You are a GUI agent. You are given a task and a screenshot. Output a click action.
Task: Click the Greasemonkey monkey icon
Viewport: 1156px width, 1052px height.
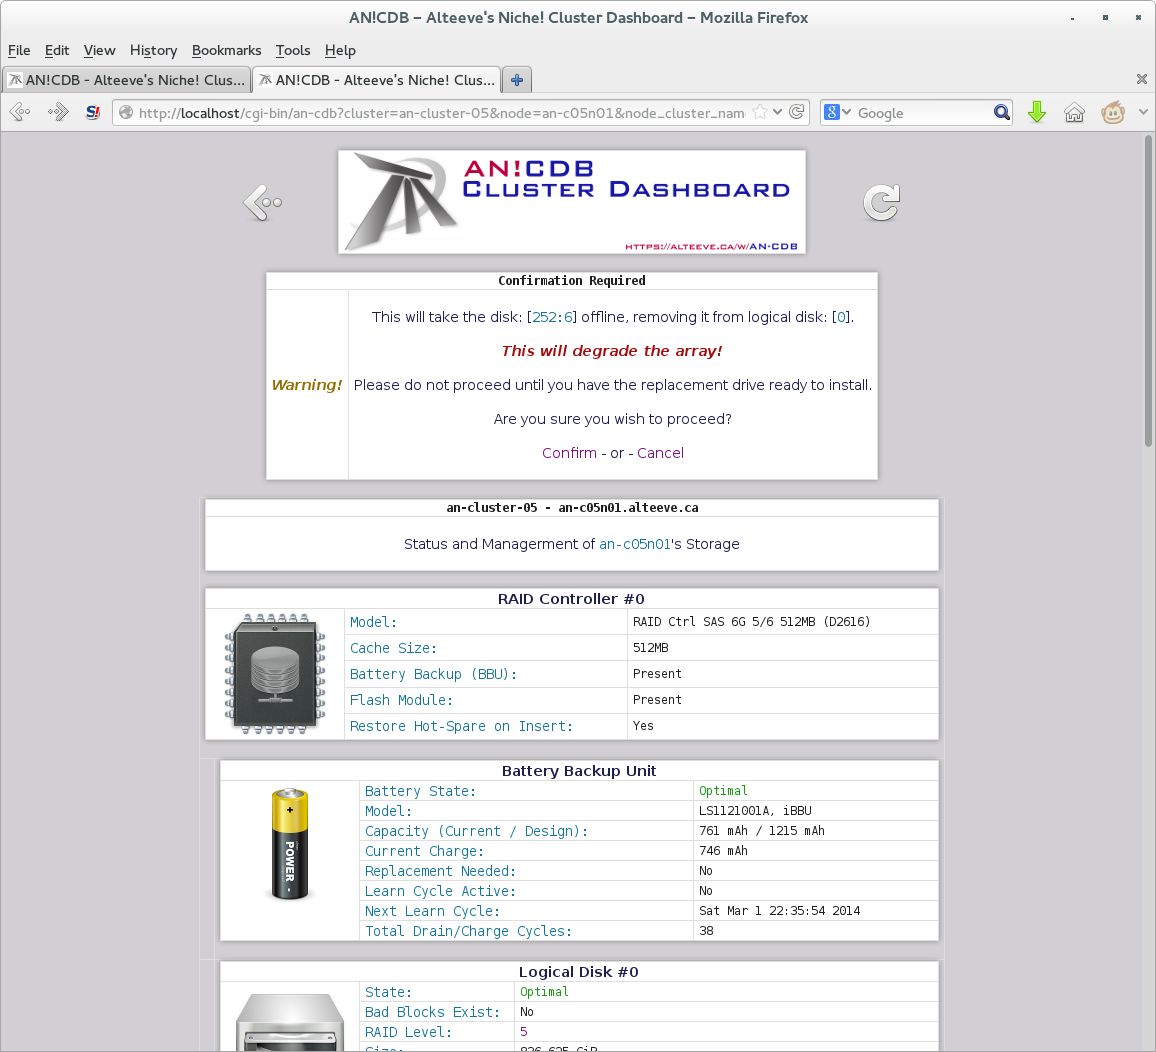coord(1112,113)
